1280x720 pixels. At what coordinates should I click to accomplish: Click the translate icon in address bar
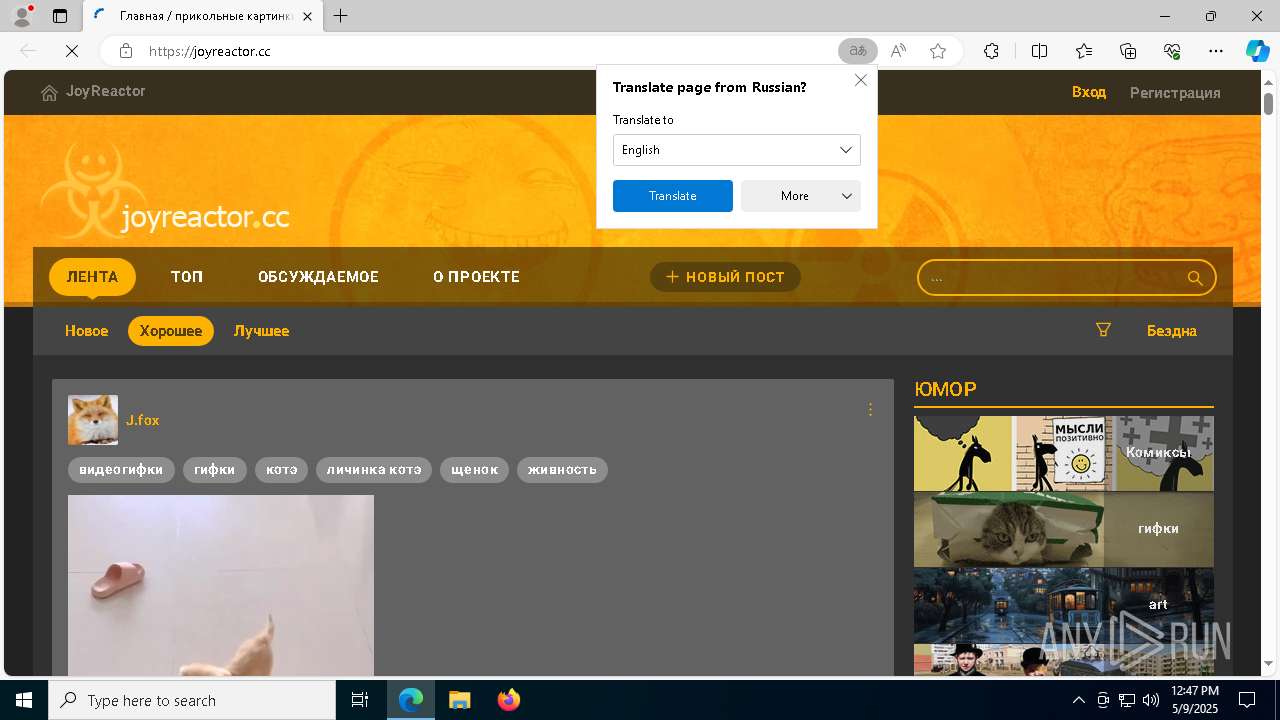click(857, 51)
